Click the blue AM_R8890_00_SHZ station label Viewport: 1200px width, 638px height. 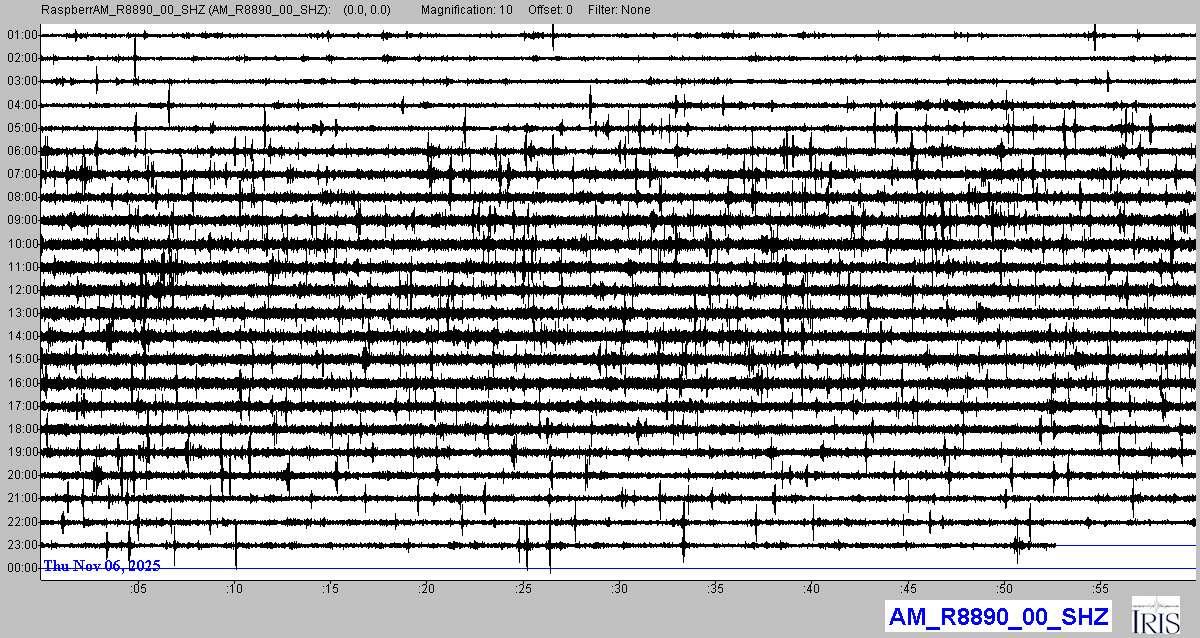click(999, 616)
